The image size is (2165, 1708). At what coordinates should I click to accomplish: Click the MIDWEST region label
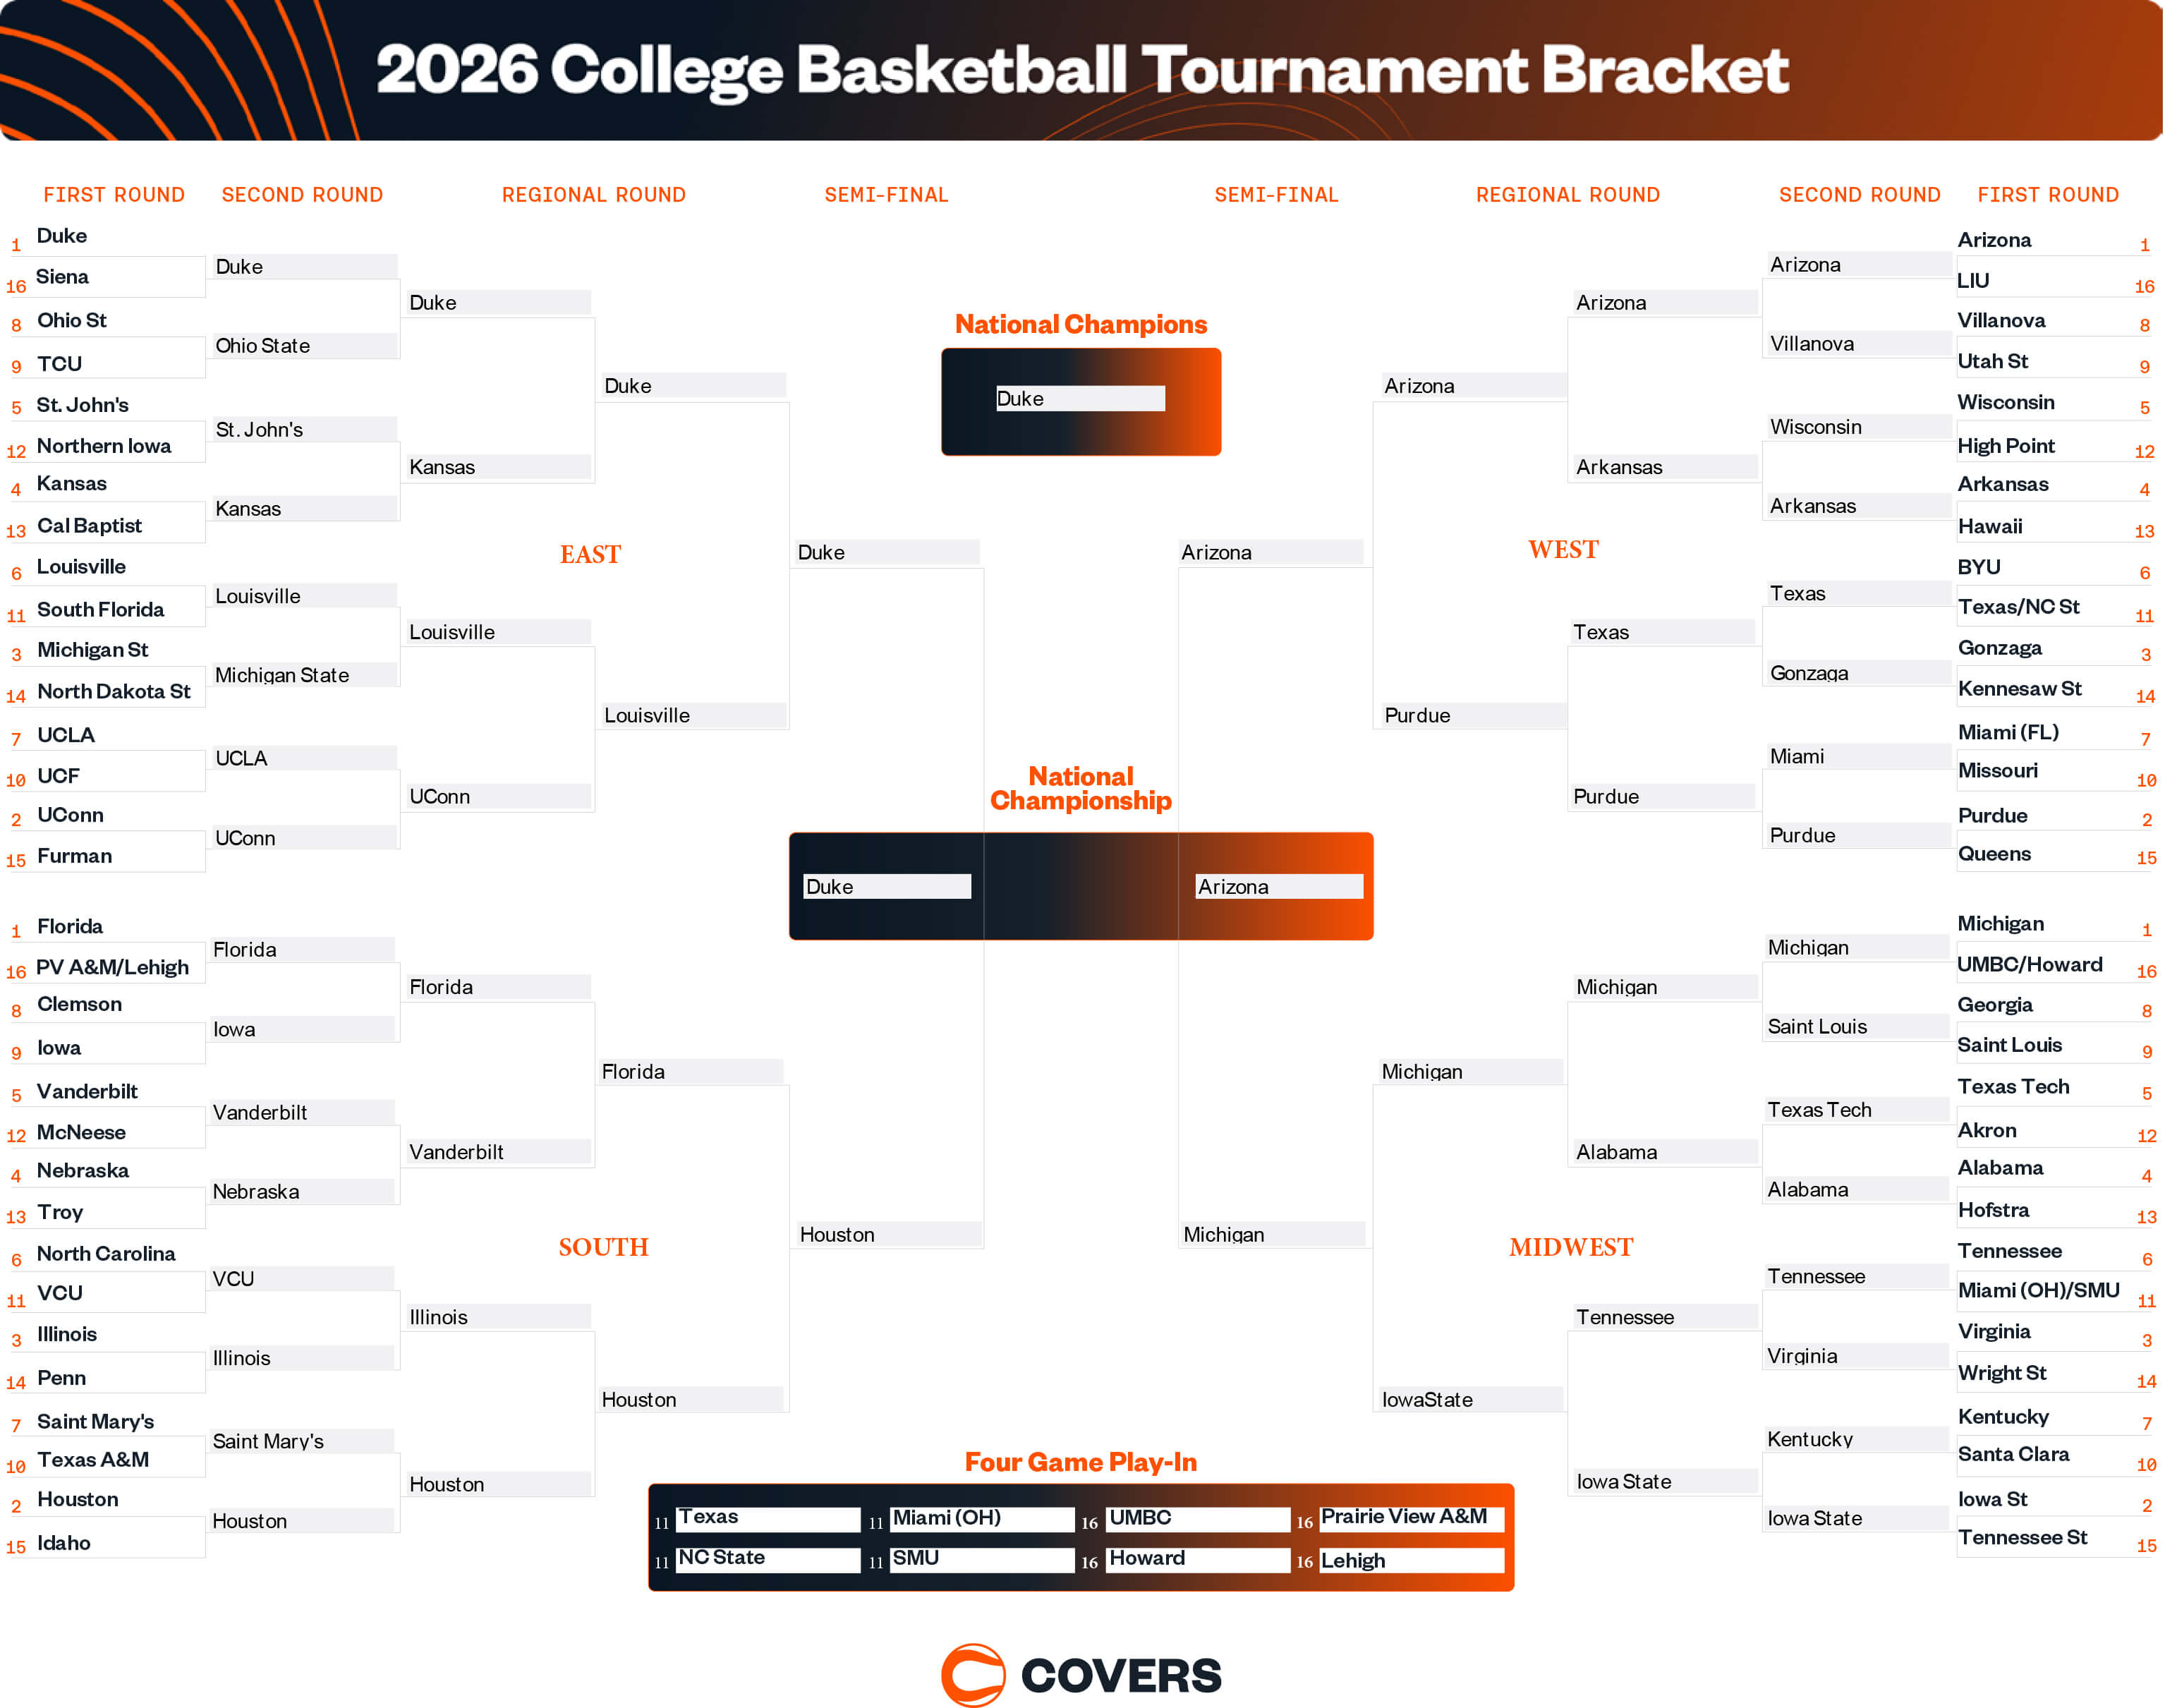(1570, 1248)
